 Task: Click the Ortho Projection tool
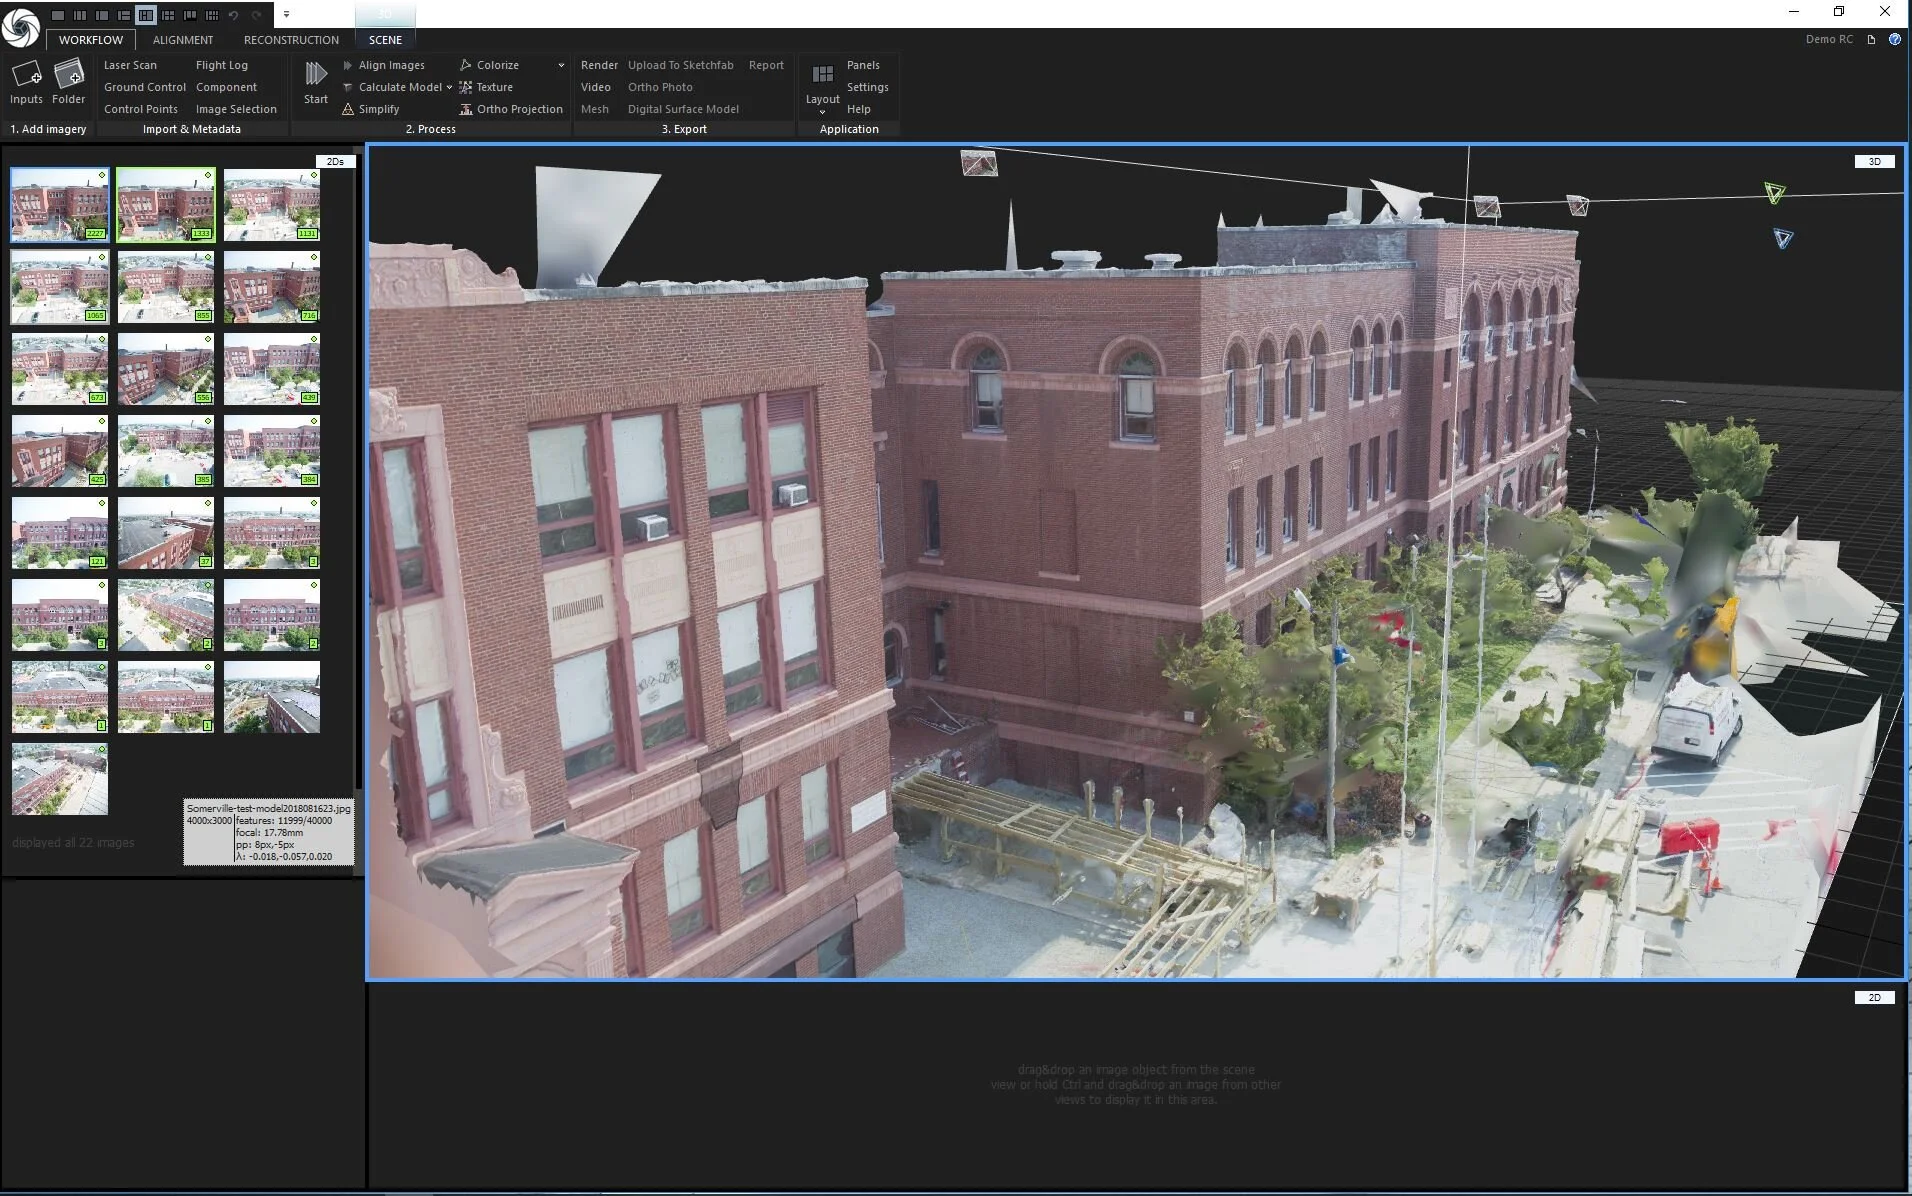click(x=511, y=109)
